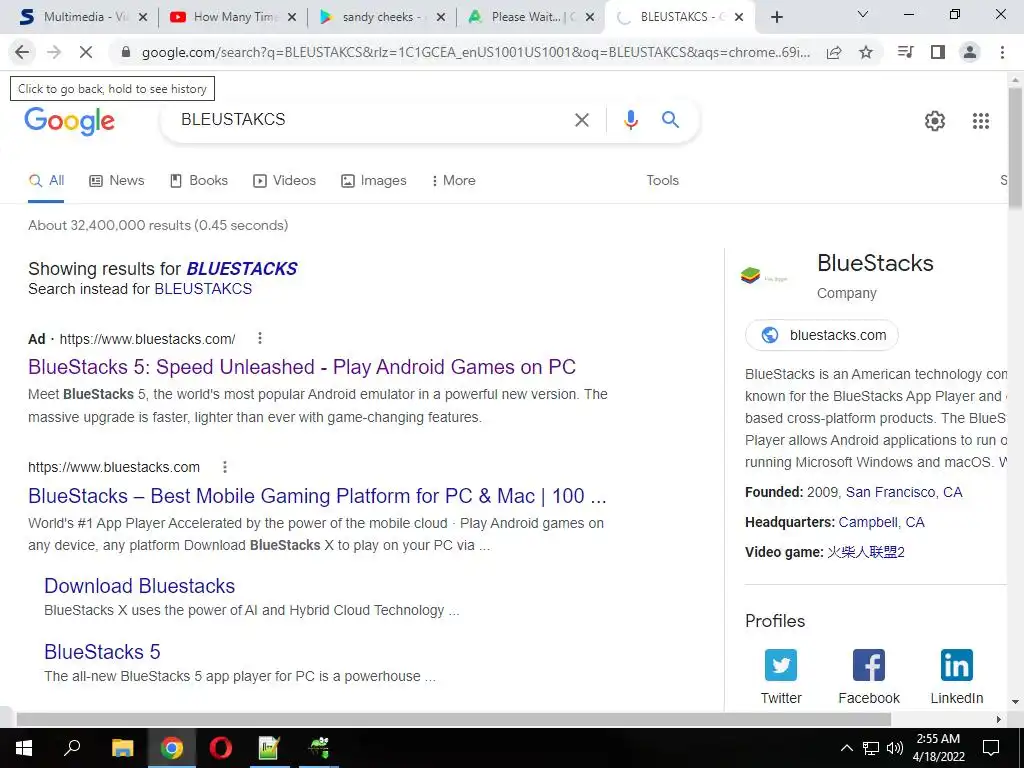Open tab search chevron in title bar

point(863,14)
